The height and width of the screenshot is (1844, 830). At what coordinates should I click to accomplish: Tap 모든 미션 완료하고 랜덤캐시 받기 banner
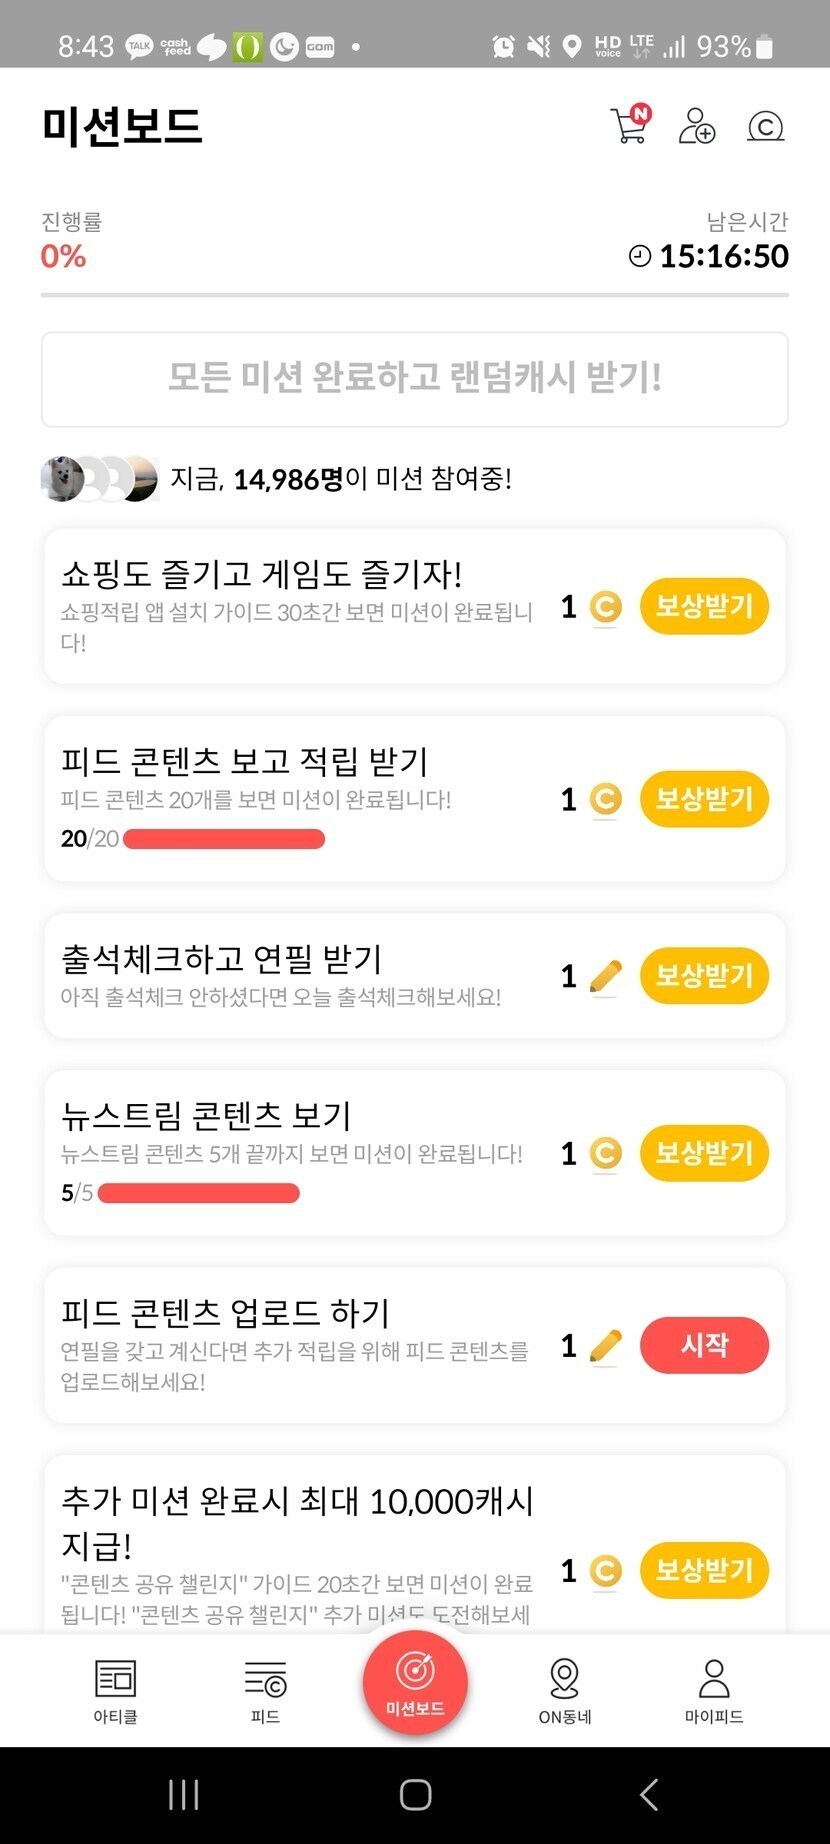[x=415, y=379]
